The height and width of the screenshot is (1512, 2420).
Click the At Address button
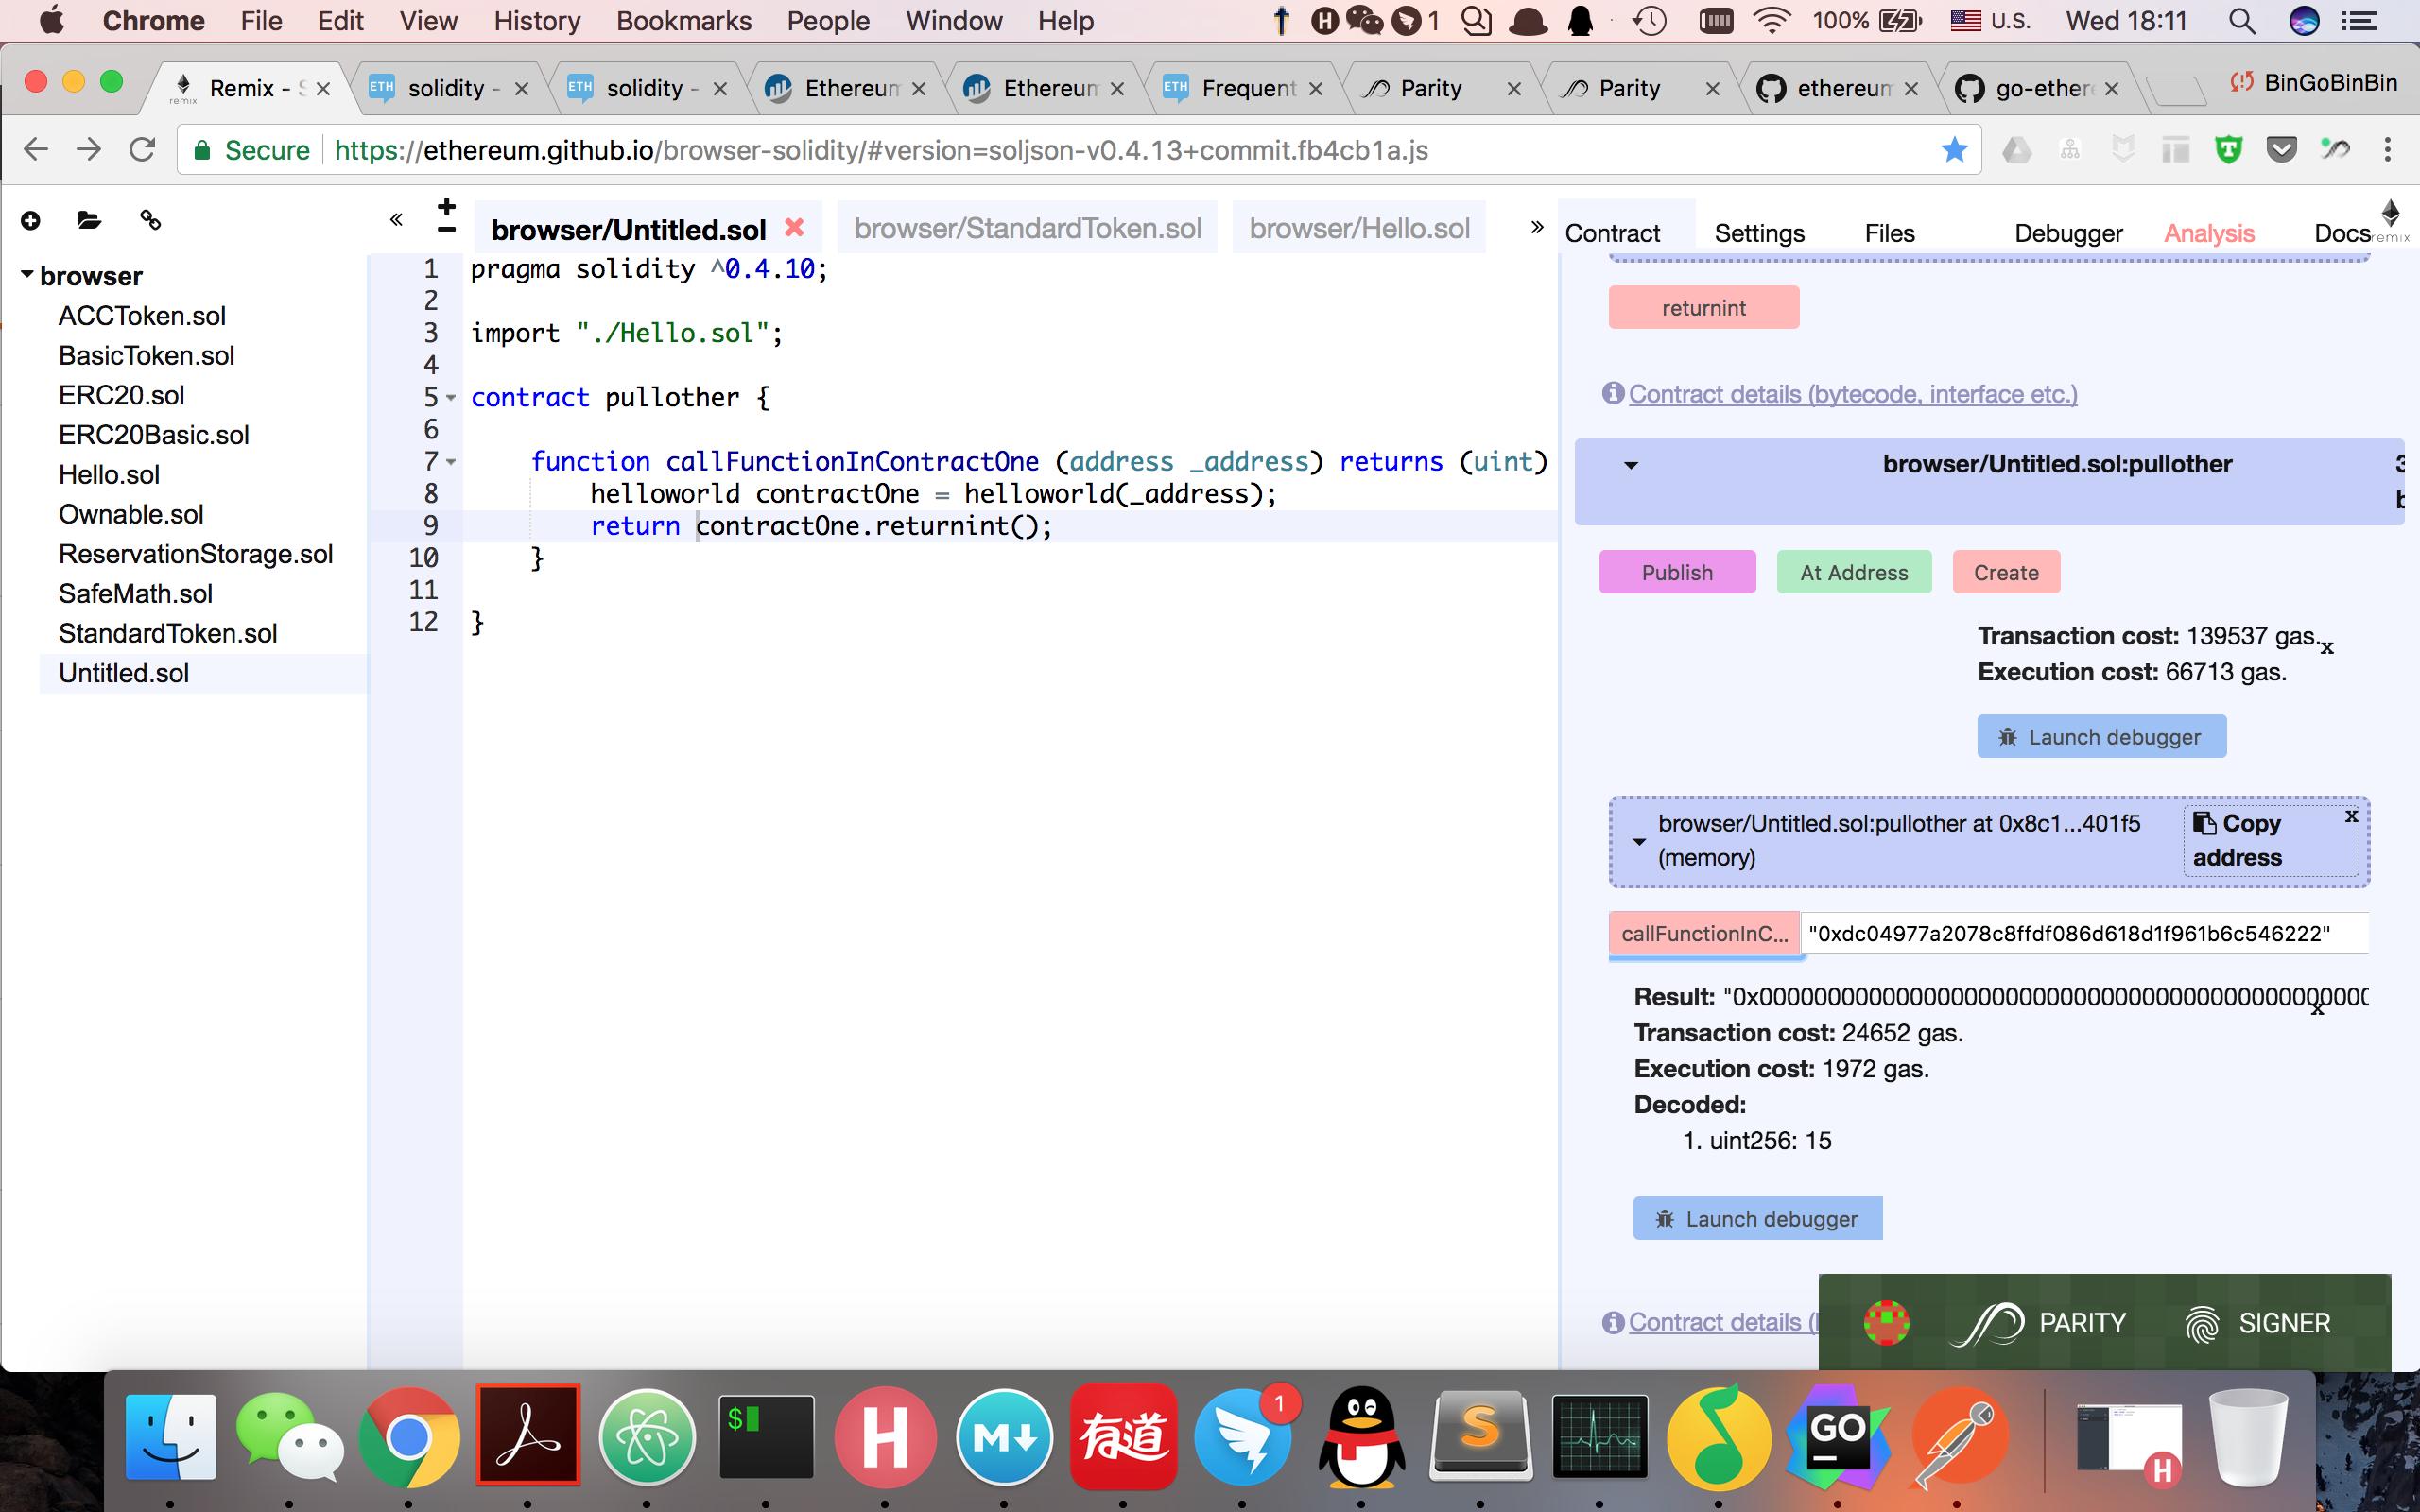1854,572
